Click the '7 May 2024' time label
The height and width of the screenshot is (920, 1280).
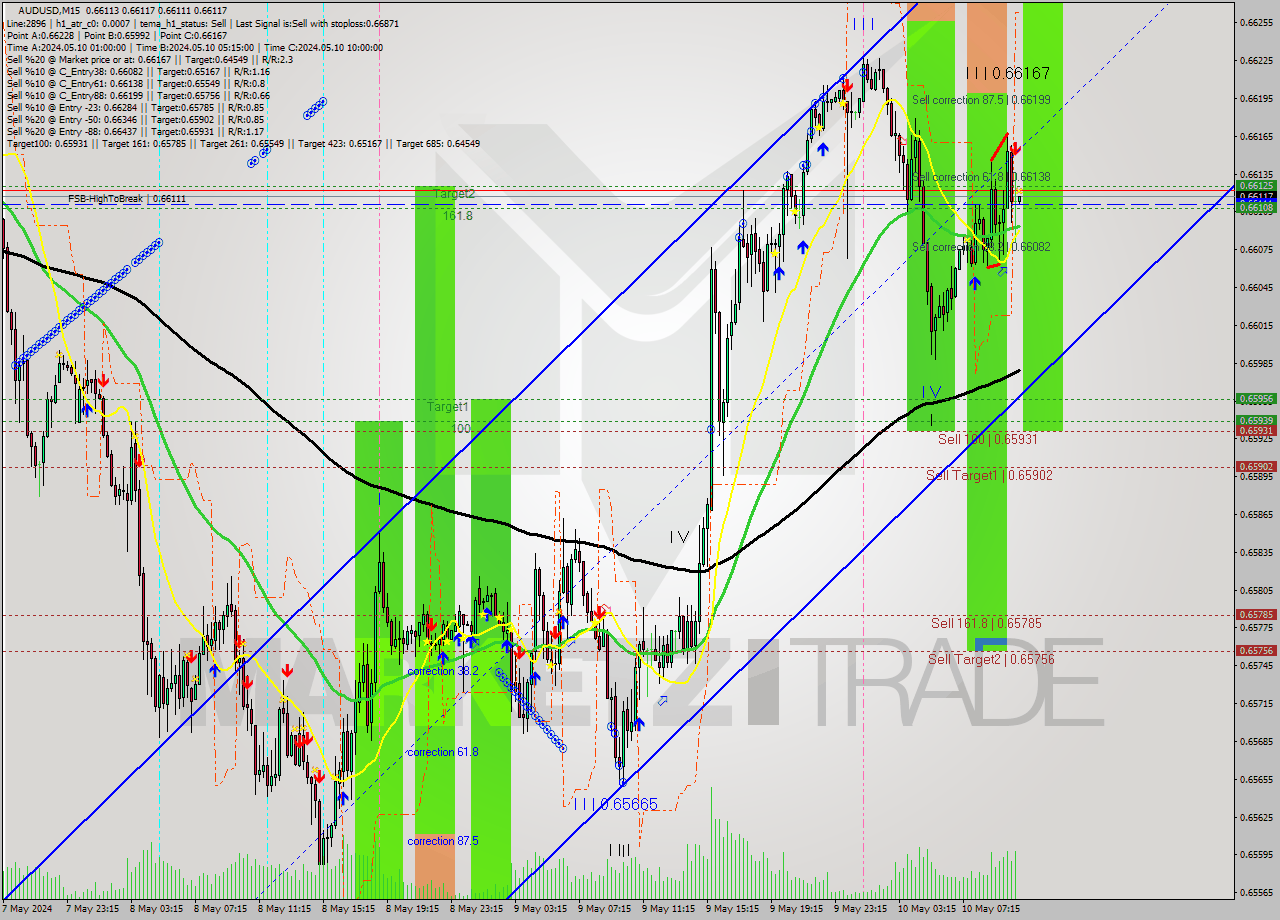[28, 909]
